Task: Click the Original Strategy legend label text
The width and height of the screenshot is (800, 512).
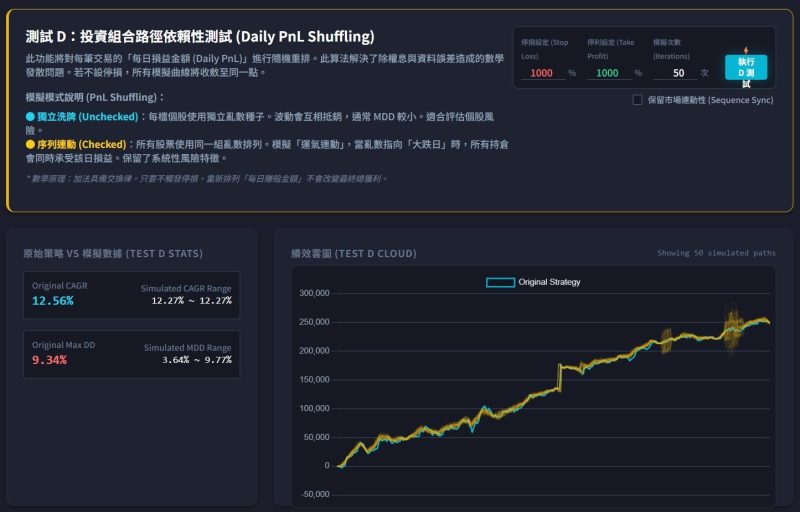Action: pyautogui.click(x=549, y=282)
